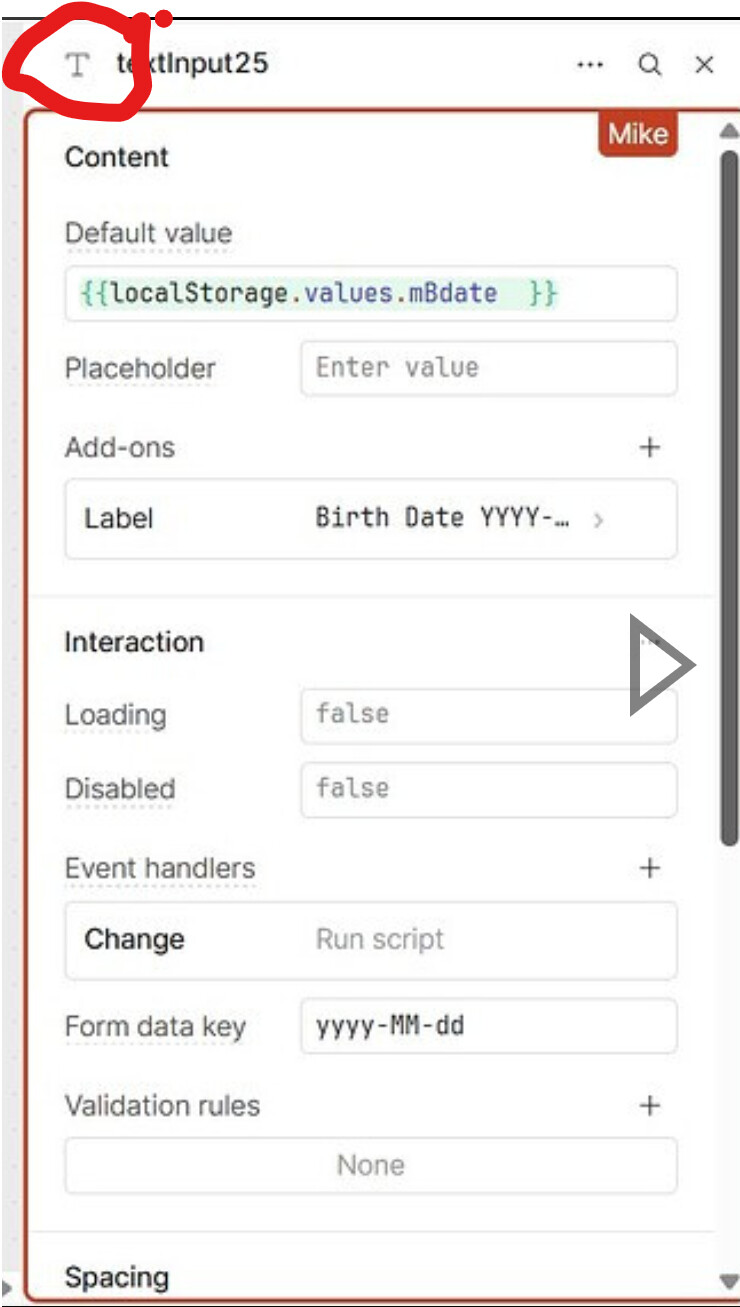
Task: Edit the Disabled false field
Action: [x=488, y=789]
